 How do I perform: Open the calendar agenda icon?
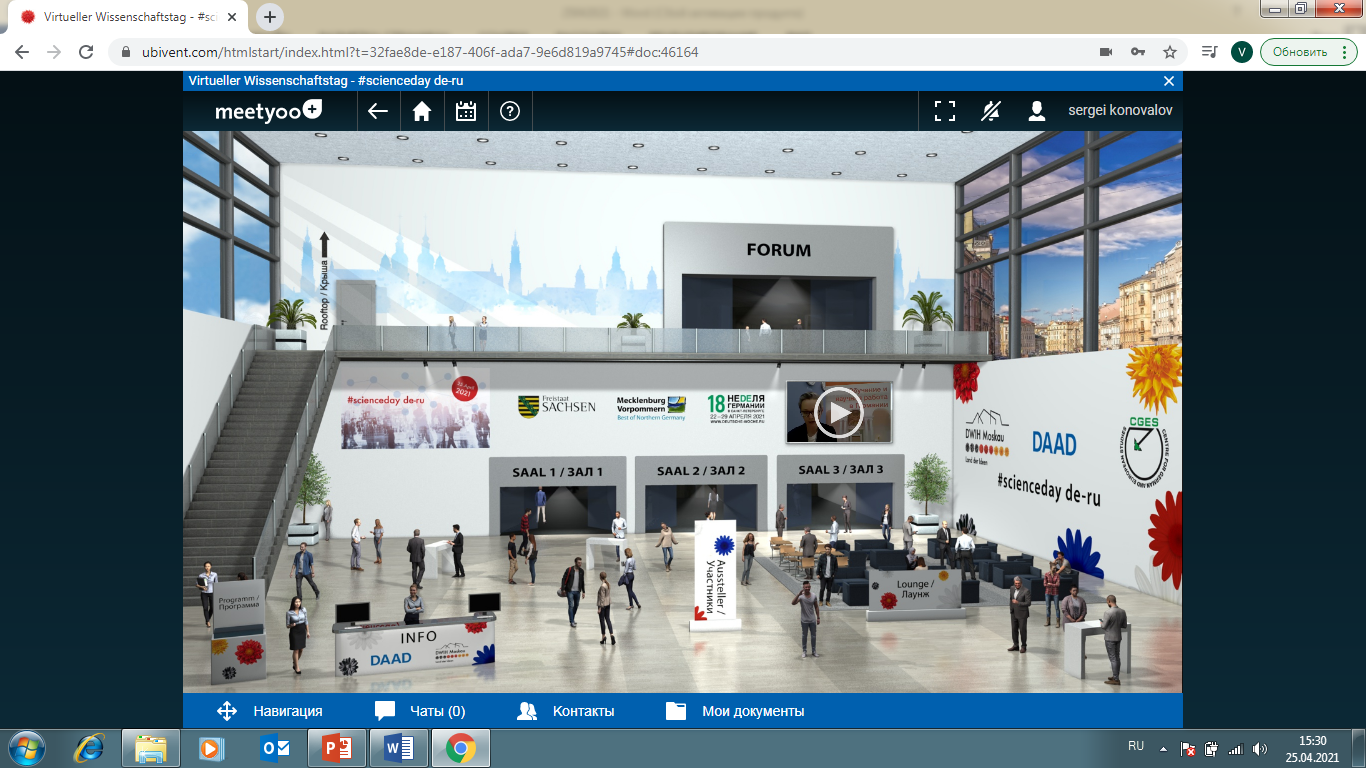coord(466,111)
